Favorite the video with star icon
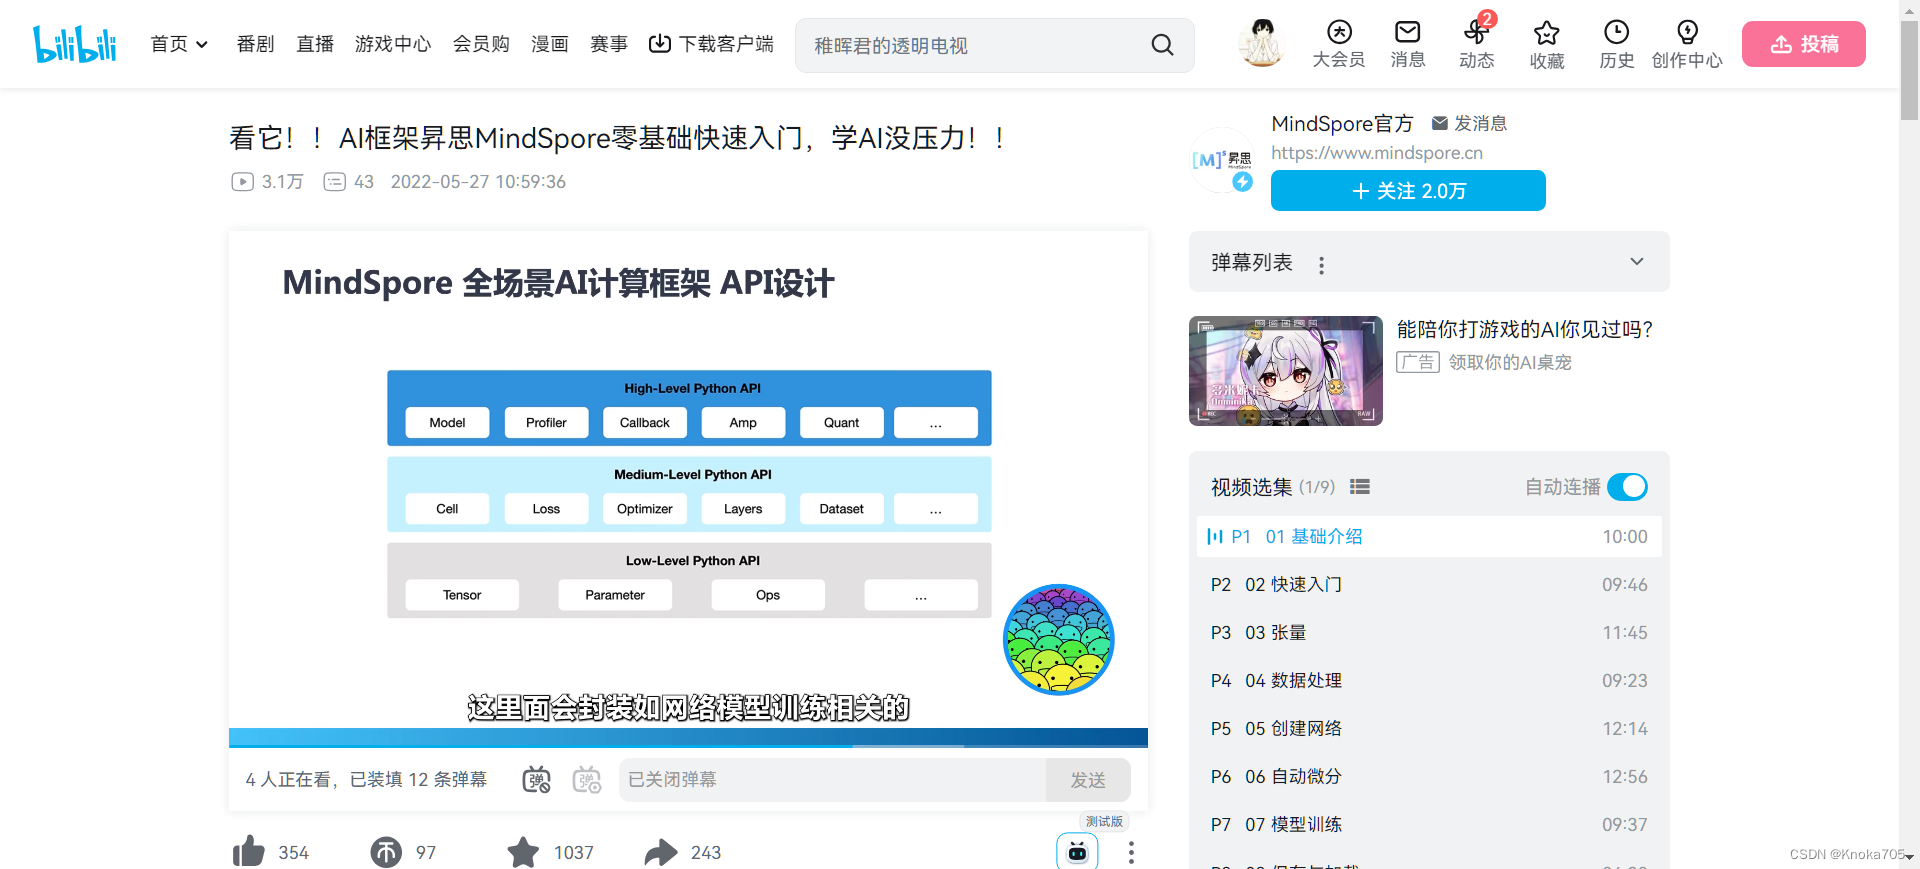1920x869 pixels. coord(523,852)
